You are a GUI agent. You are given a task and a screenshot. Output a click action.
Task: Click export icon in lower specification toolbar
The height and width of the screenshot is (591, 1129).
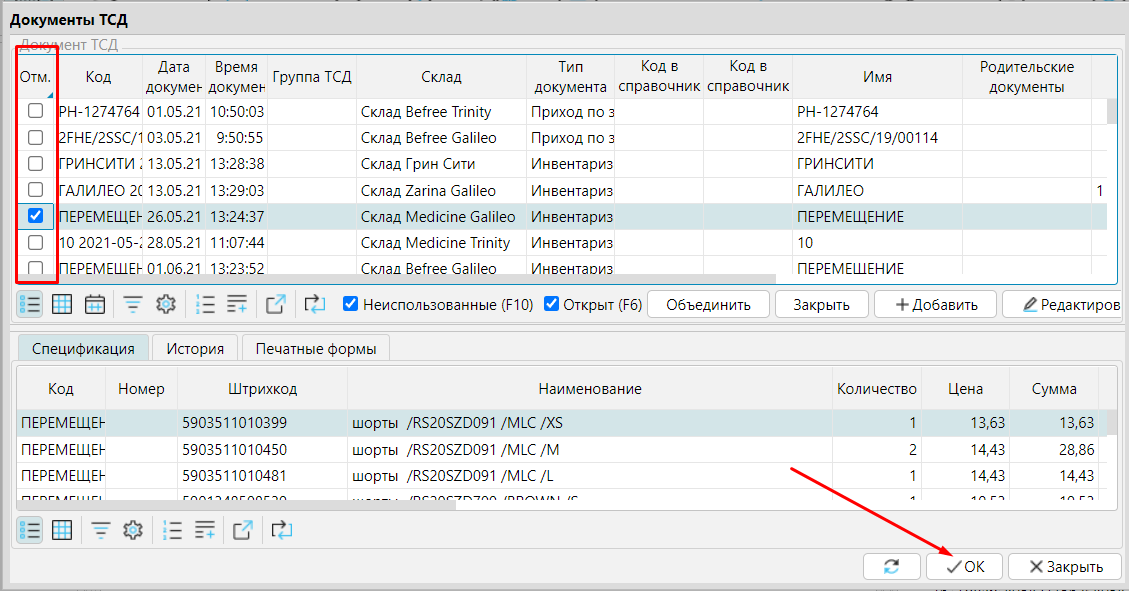(x=243, y=531)
